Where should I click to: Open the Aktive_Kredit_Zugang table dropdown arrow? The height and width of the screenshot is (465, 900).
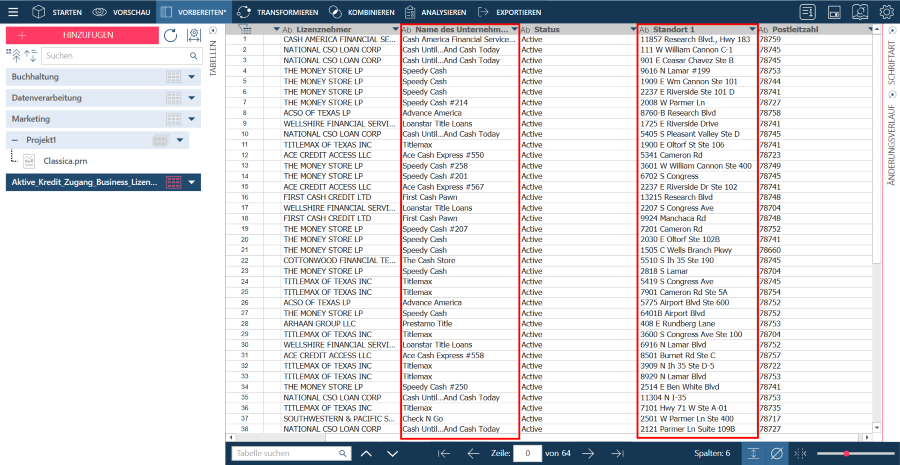[192, 183]
